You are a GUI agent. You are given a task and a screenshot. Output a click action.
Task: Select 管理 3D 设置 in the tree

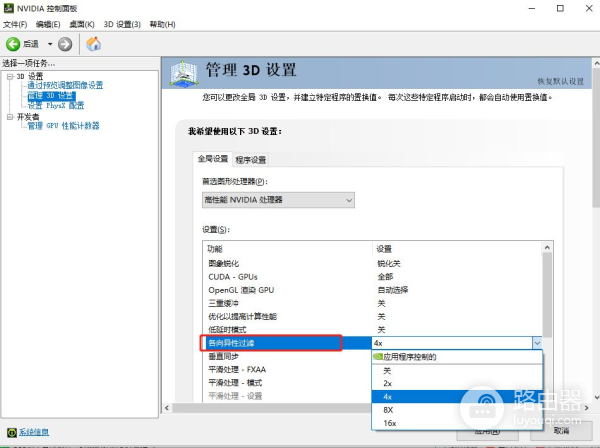pos(51,95)
